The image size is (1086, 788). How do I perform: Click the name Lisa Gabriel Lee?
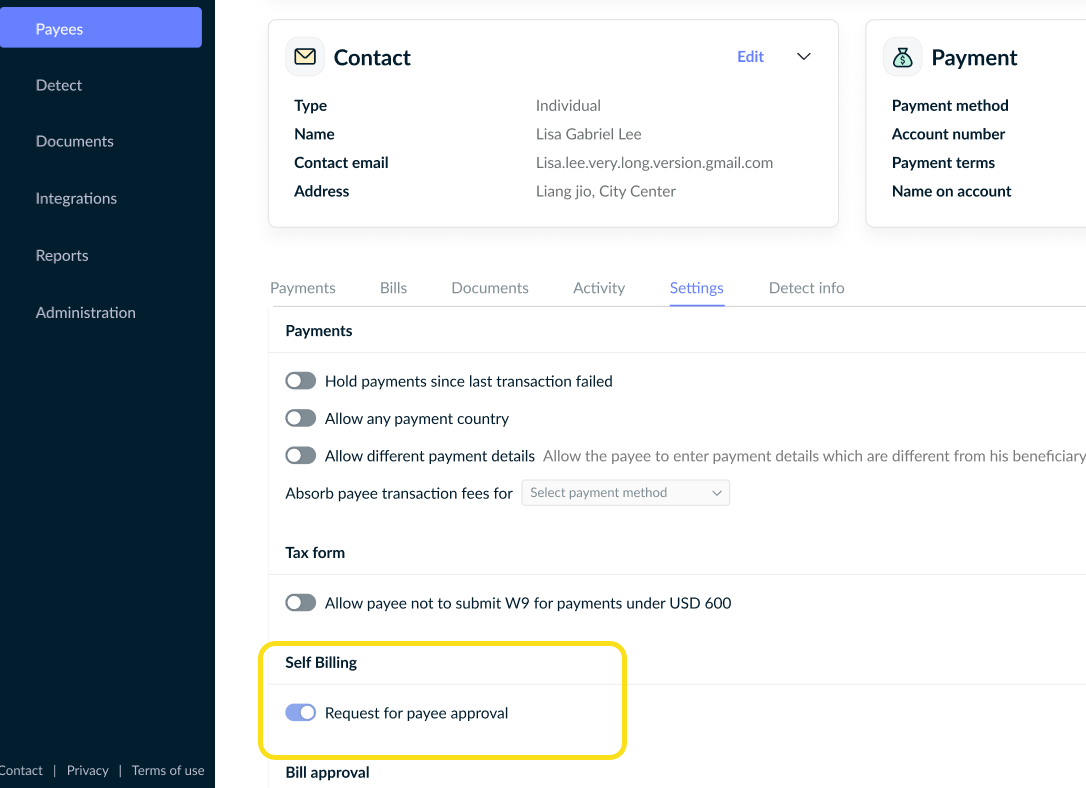tap(589, 134)
